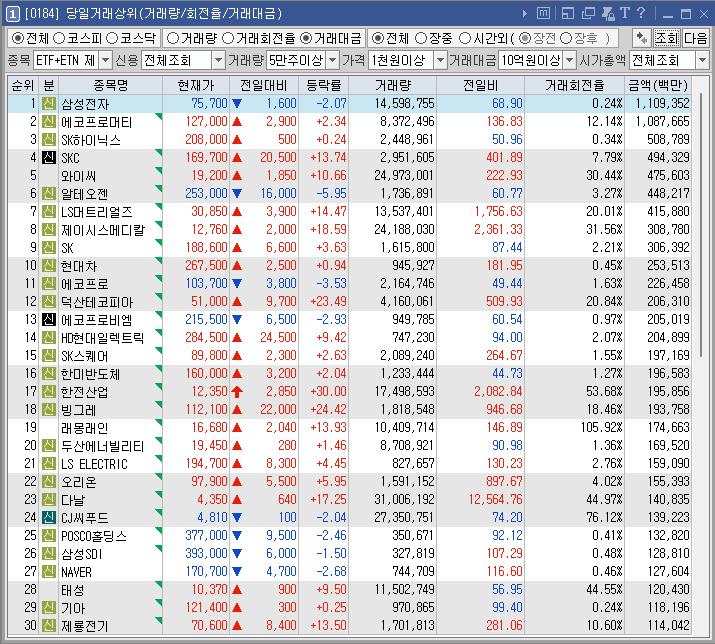Click the 신 badge on the 알테오젠 row

[x=49, y=193]
